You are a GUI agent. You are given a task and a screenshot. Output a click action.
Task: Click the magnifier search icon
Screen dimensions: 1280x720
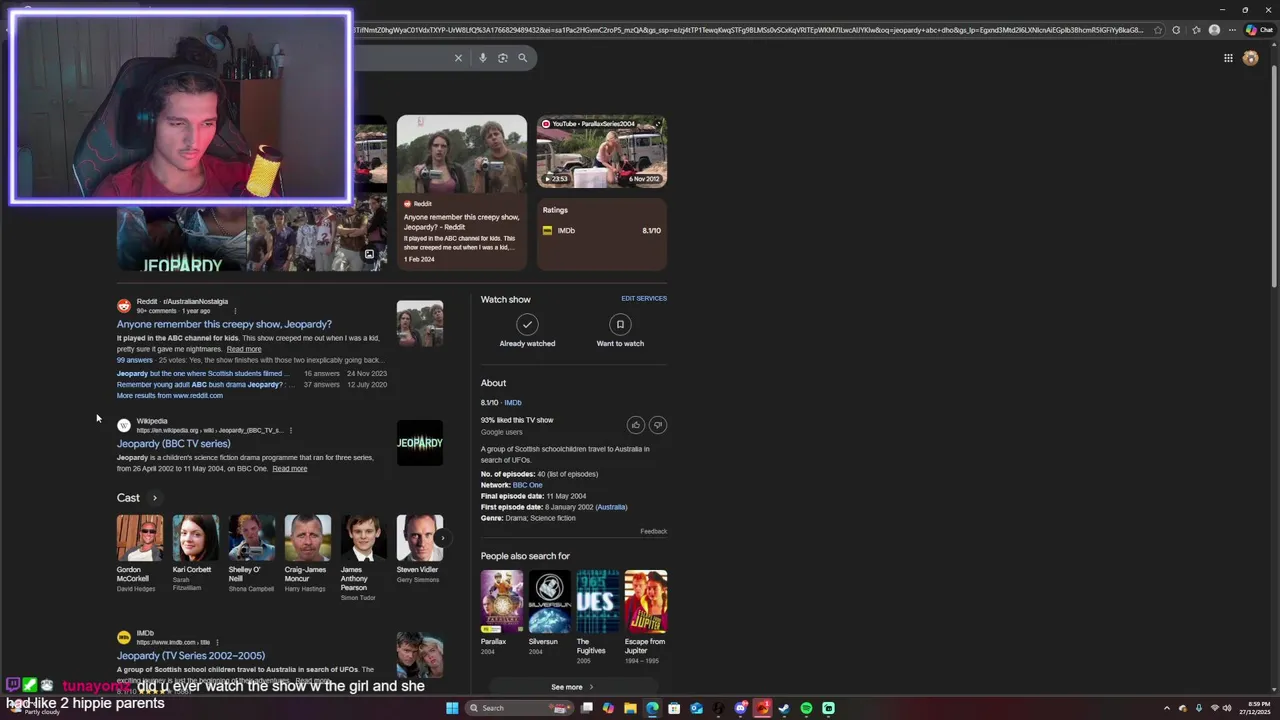(x=522, y=58)
